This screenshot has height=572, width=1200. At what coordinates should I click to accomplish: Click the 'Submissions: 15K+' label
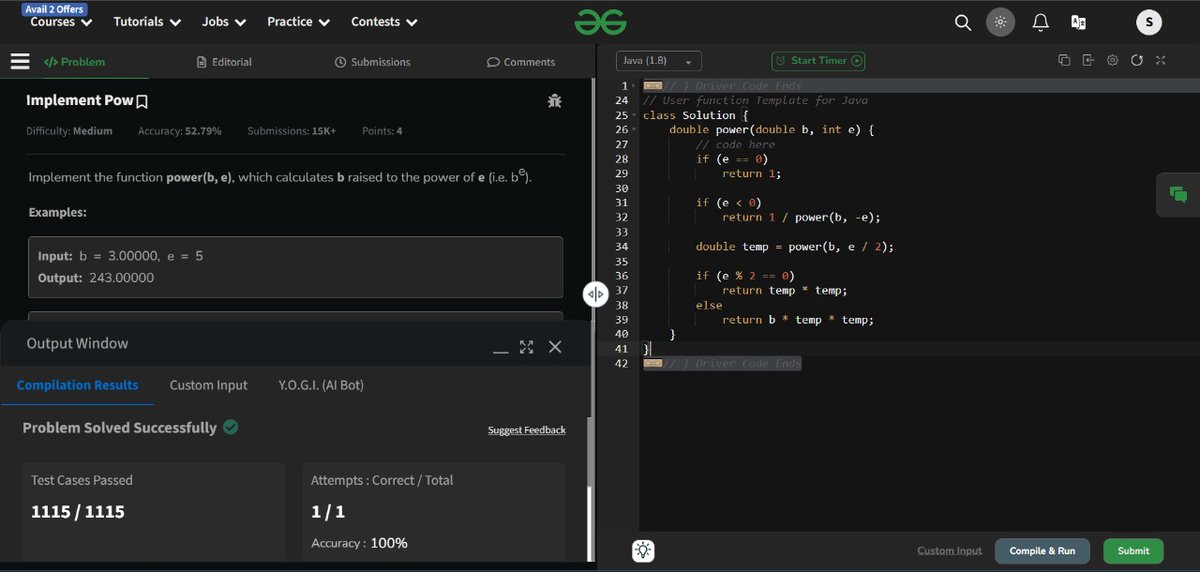(292, 131)
